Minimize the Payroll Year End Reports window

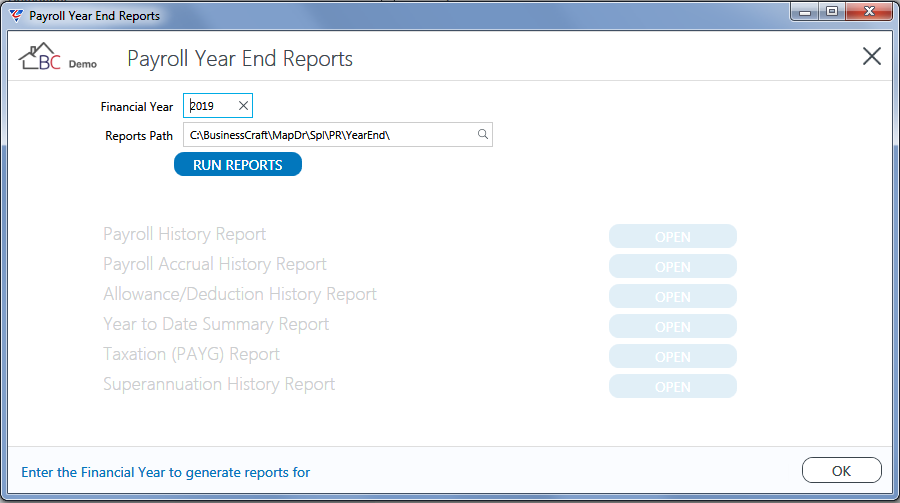pos(805,11)
